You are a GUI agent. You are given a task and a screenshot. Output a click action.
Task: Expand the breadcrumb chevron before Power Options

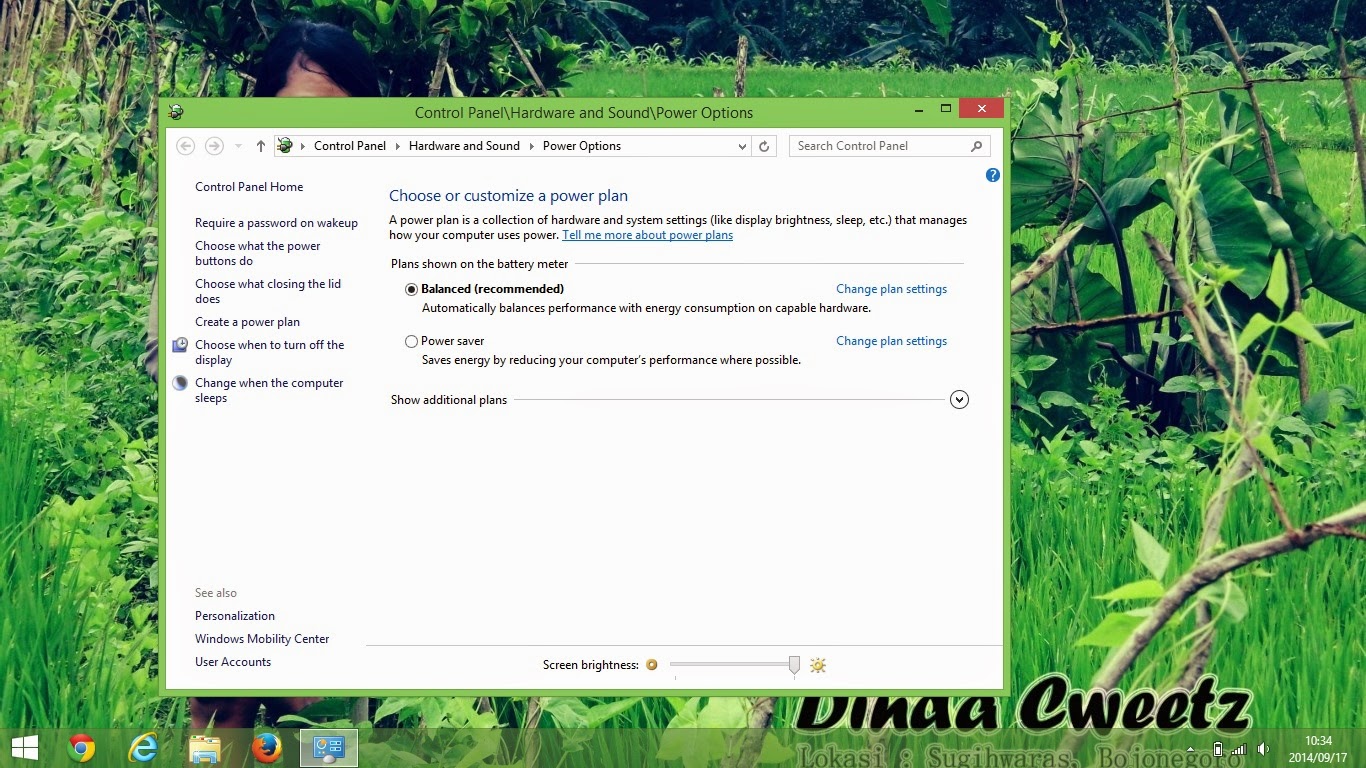[531, 146]
